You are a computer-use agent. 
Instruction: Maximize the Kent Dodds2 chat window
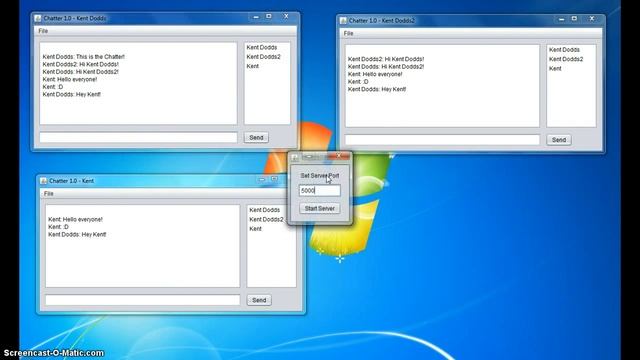574,19
